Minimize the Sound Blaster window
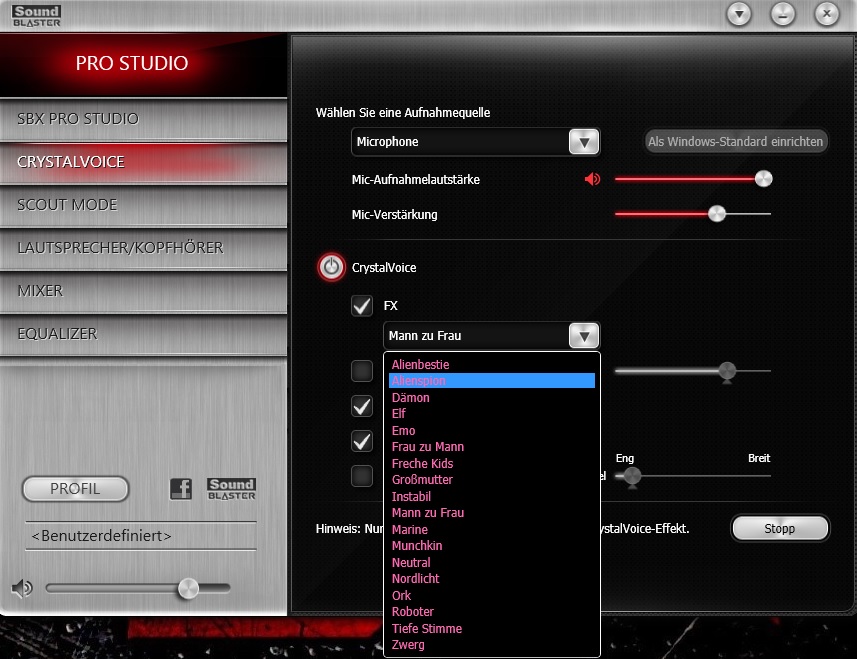 pos(783,14)
